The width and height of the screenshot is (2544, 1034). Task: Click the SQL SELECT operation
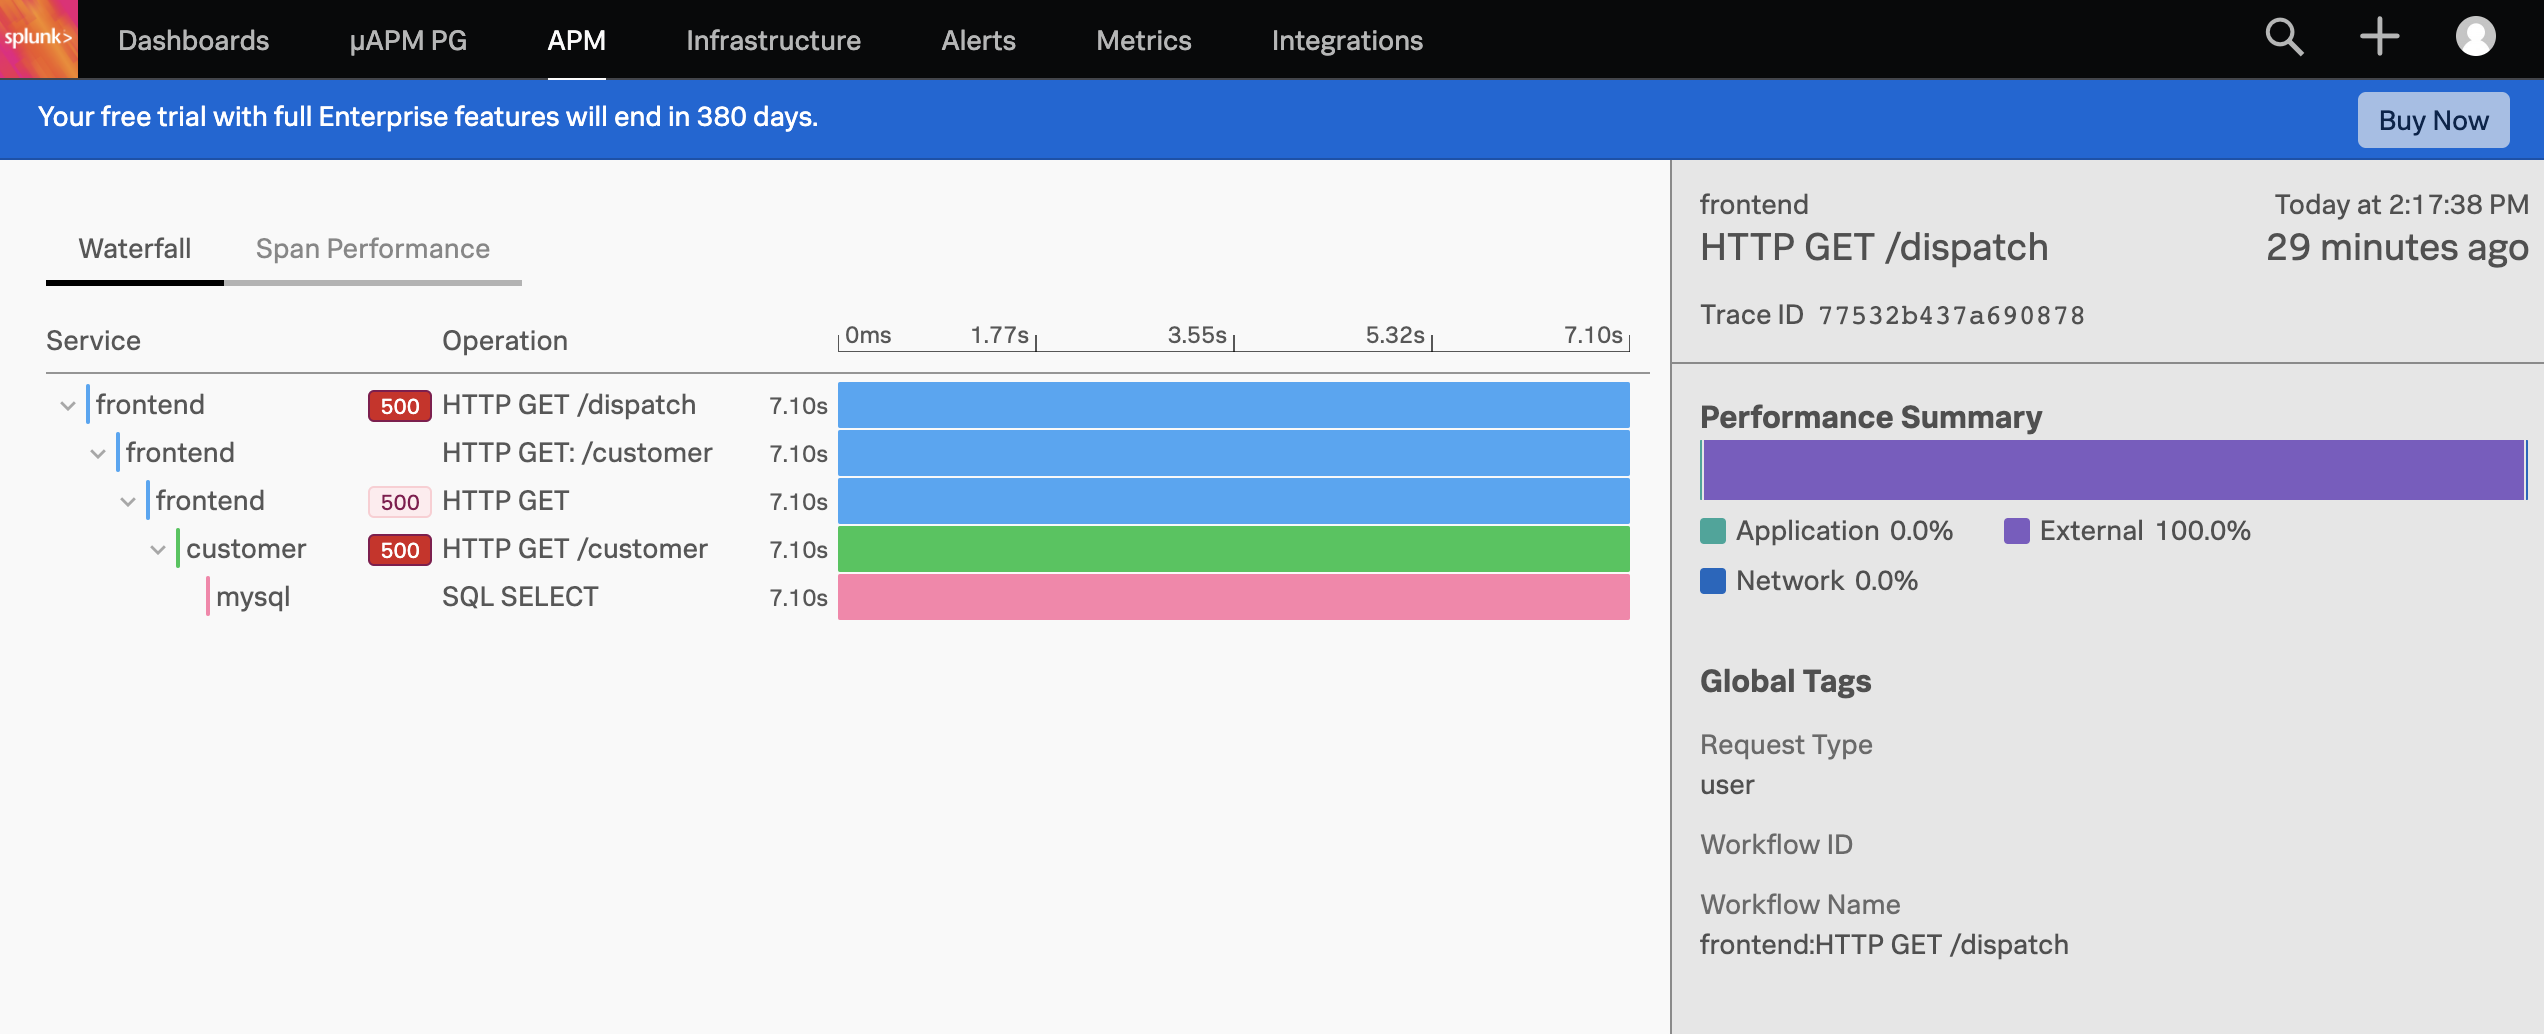tap(520, 597)
